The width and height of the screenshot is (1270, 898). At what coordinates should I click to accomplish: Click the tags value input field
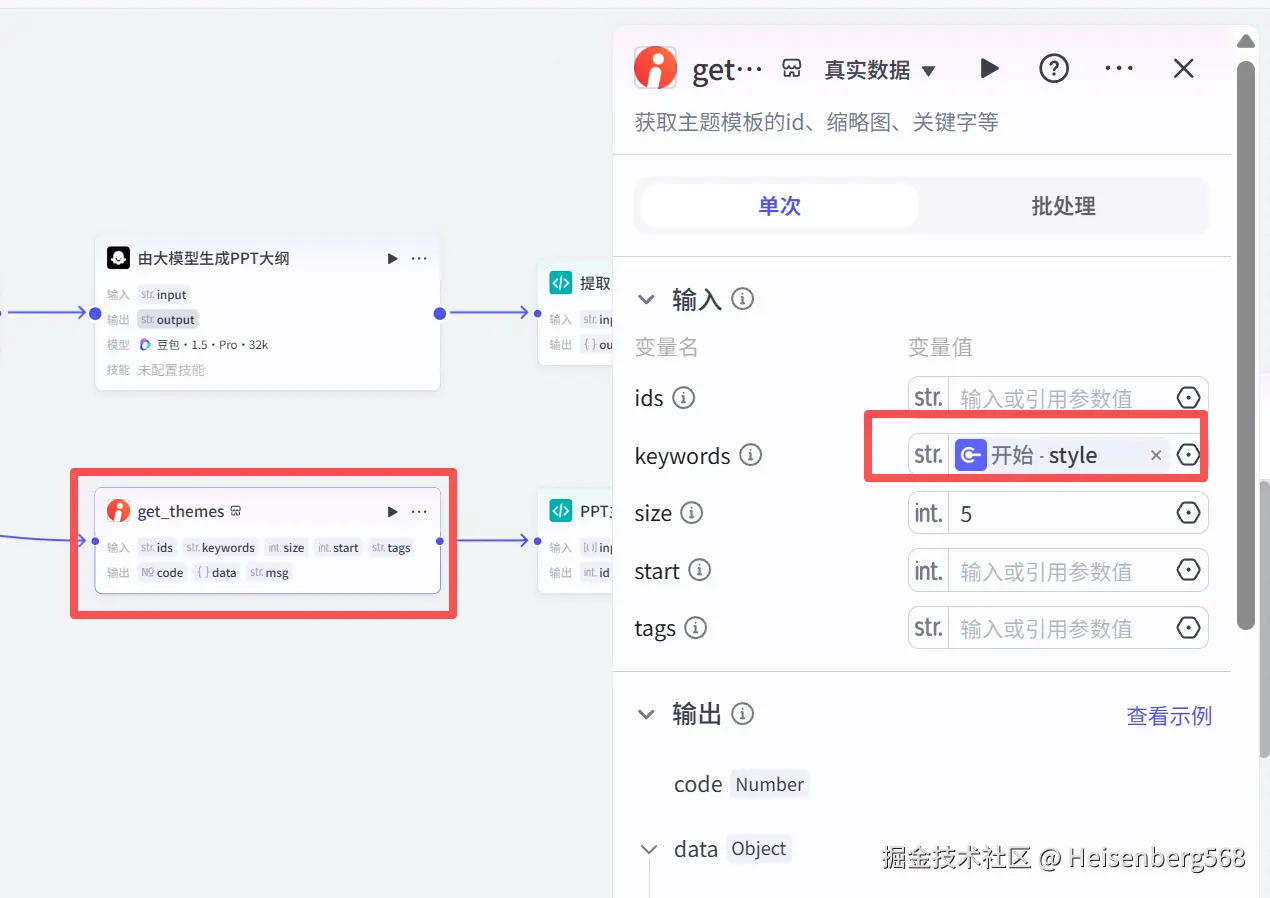tap(1058, 628)
